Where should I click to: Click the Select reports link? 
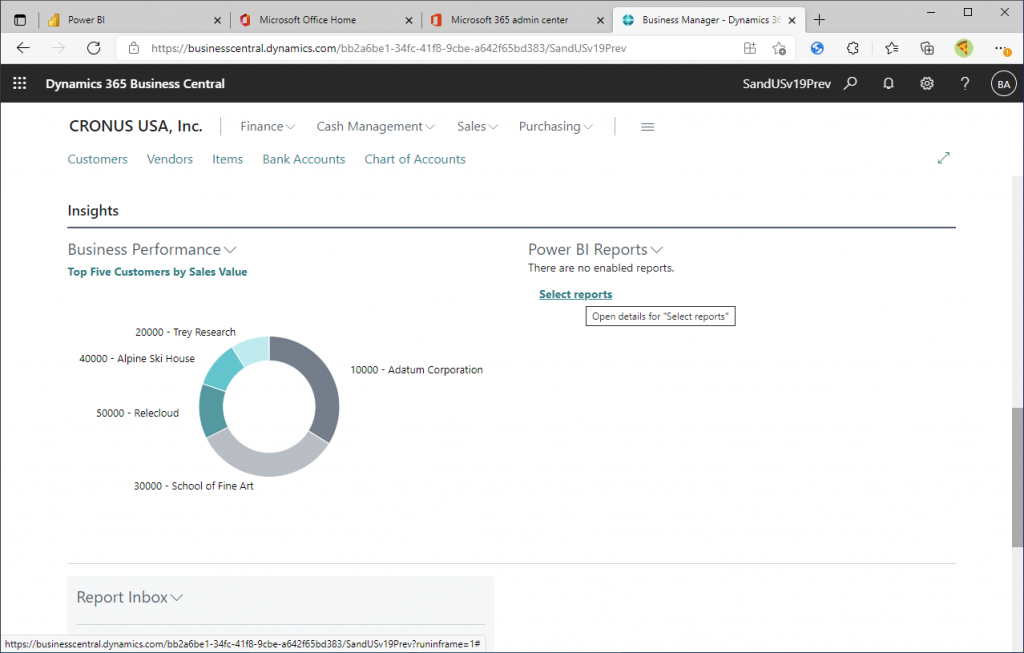[x=575, y=295]
